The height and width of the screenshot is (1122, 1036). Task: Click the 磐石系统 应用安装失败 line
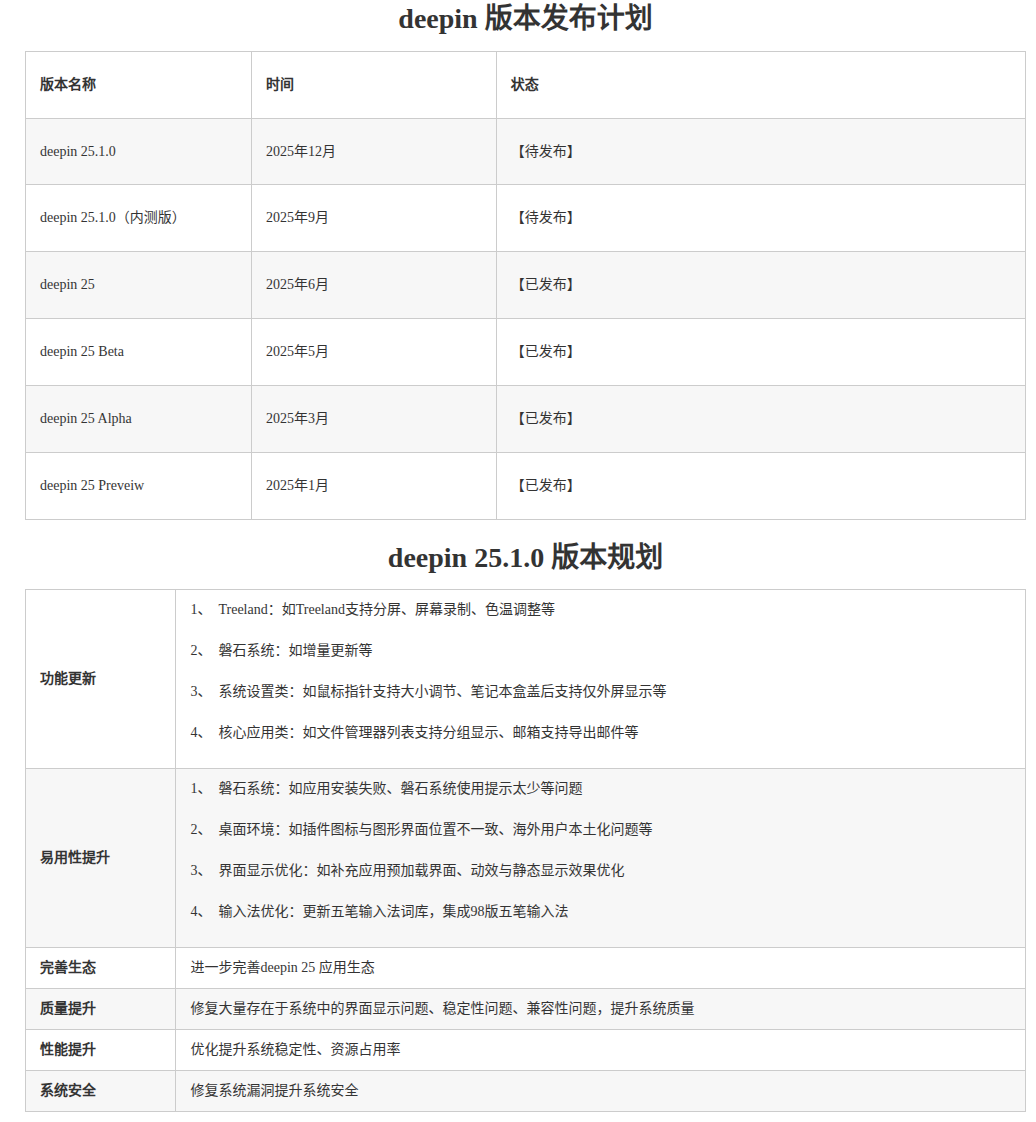pyautogui.click(x=386, y=789)
